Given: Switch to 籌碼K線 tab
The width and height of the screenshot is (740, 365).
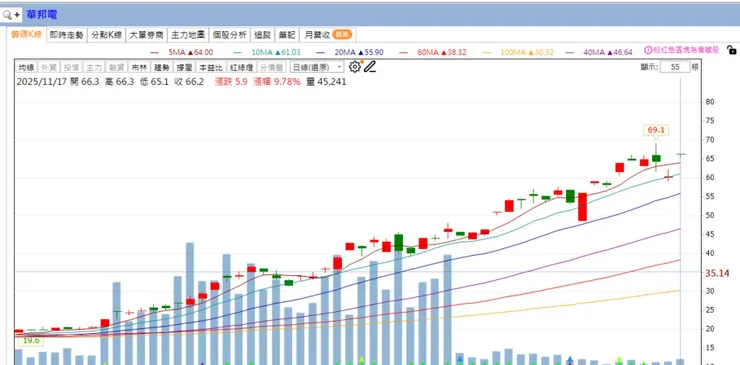Looking at the screenshot, I should (x=26, y=34).
